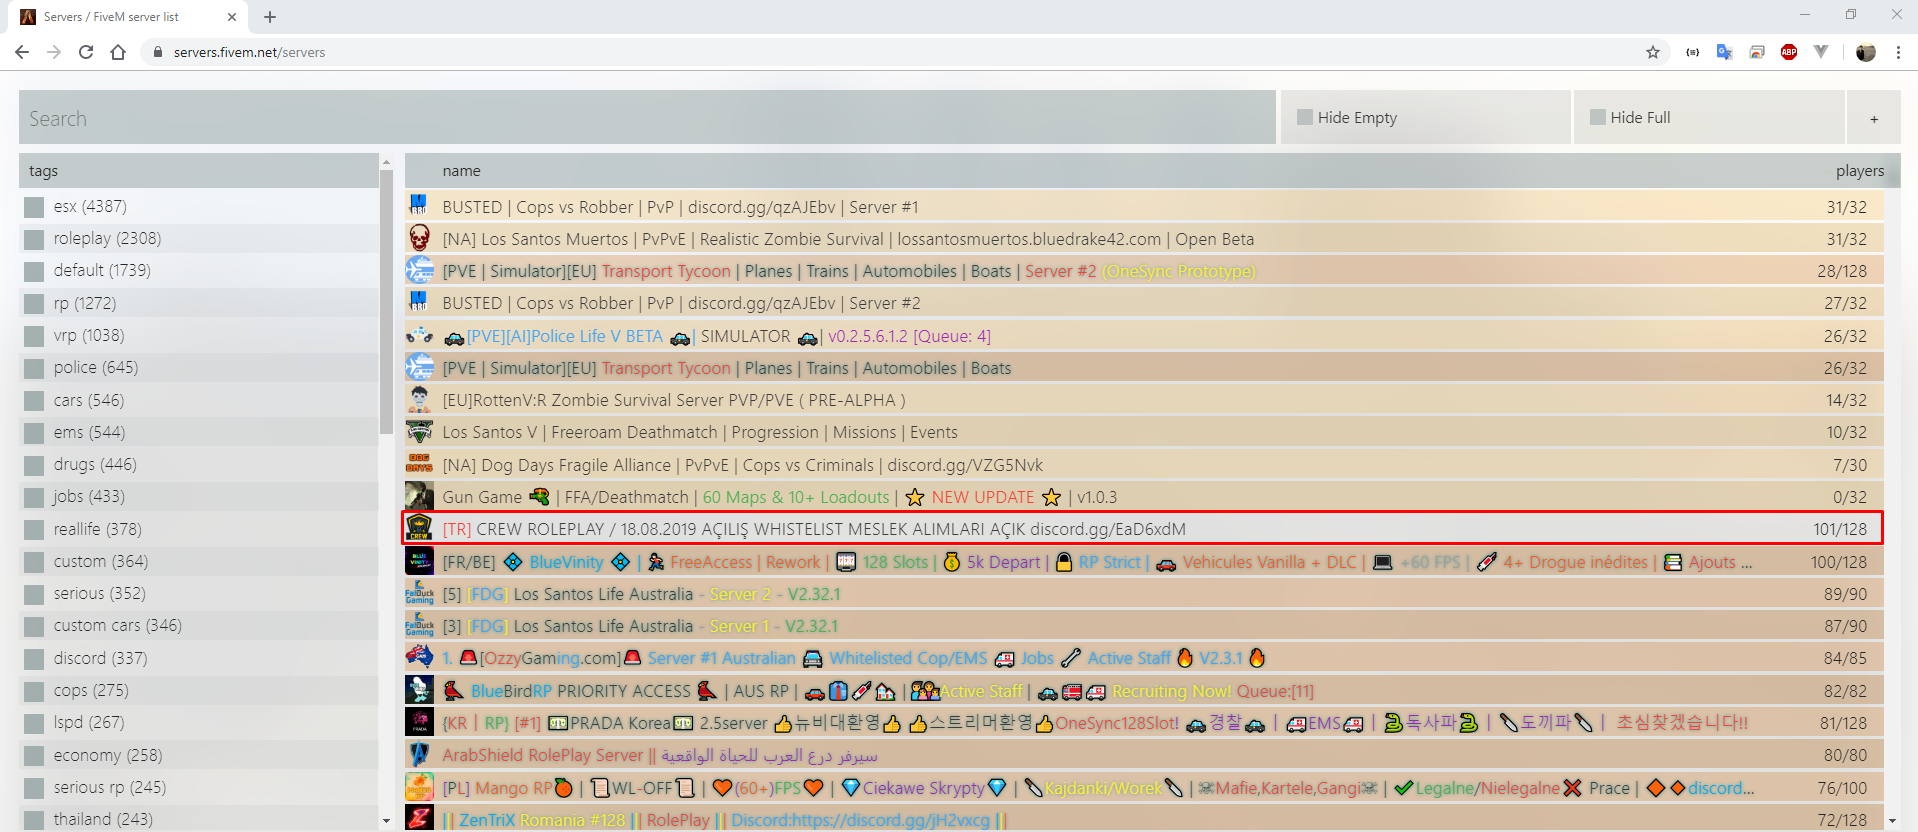
Task: Open the Adblock Plus extension
Action: (x=1789, y=52)
